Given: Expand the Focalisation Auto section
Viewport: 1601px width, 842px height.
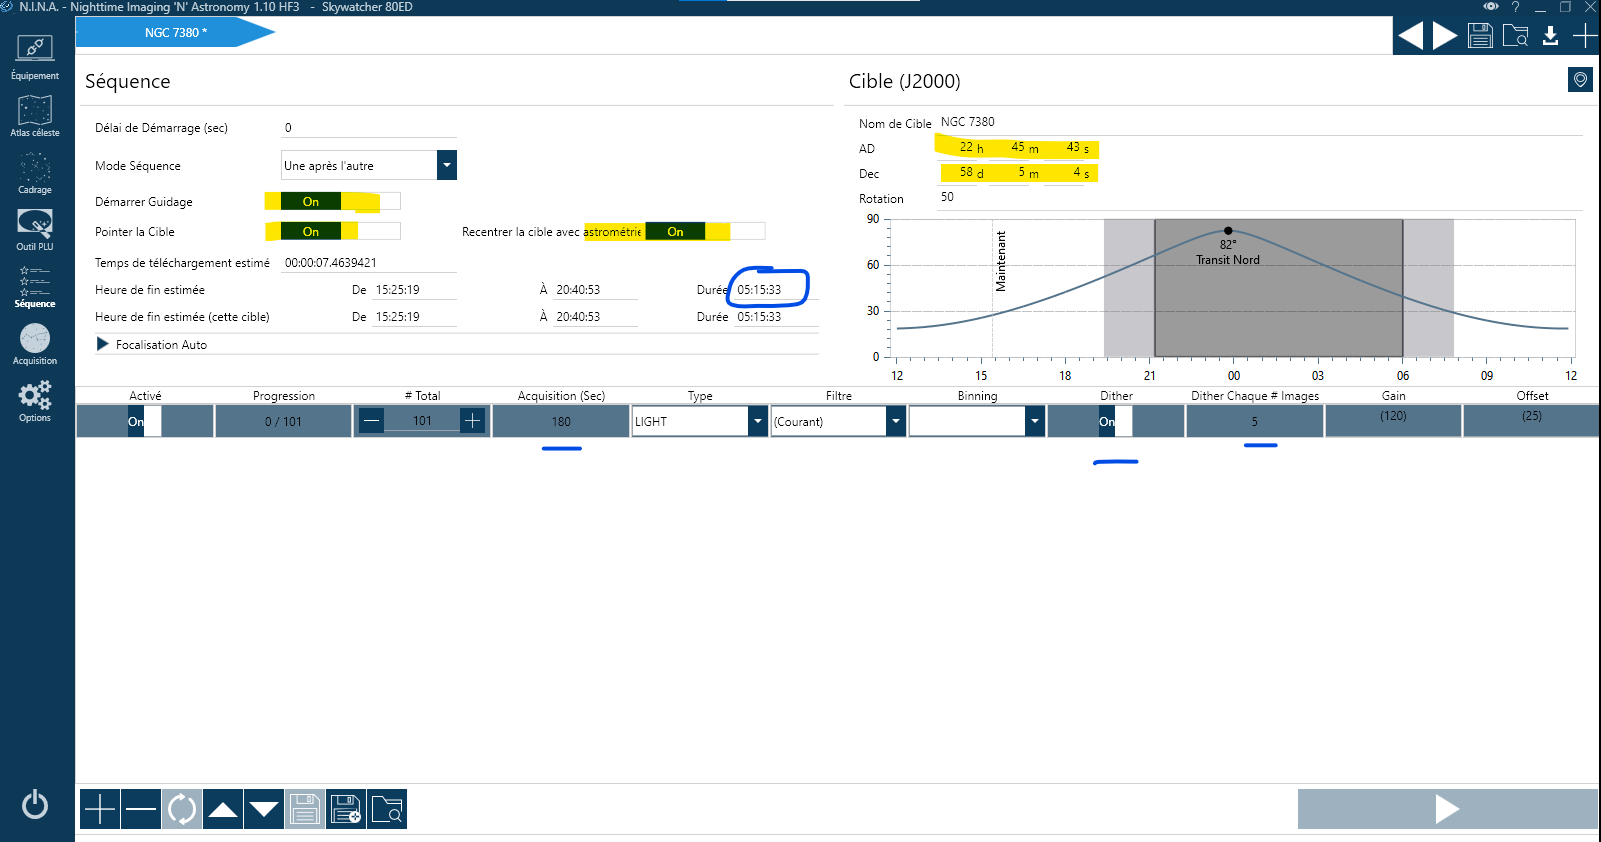Looking at the screenshot, I should 103,344.
